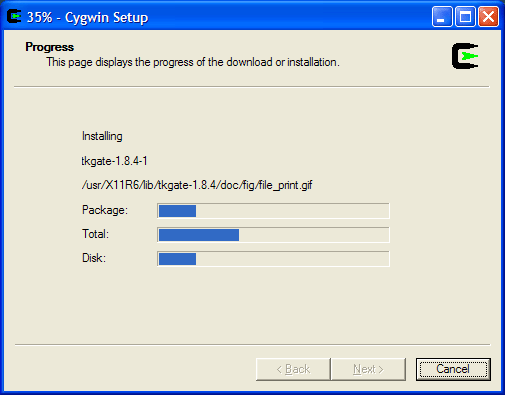Click the 'Total:' label
The image size is (505, 395).
(96, 234)
